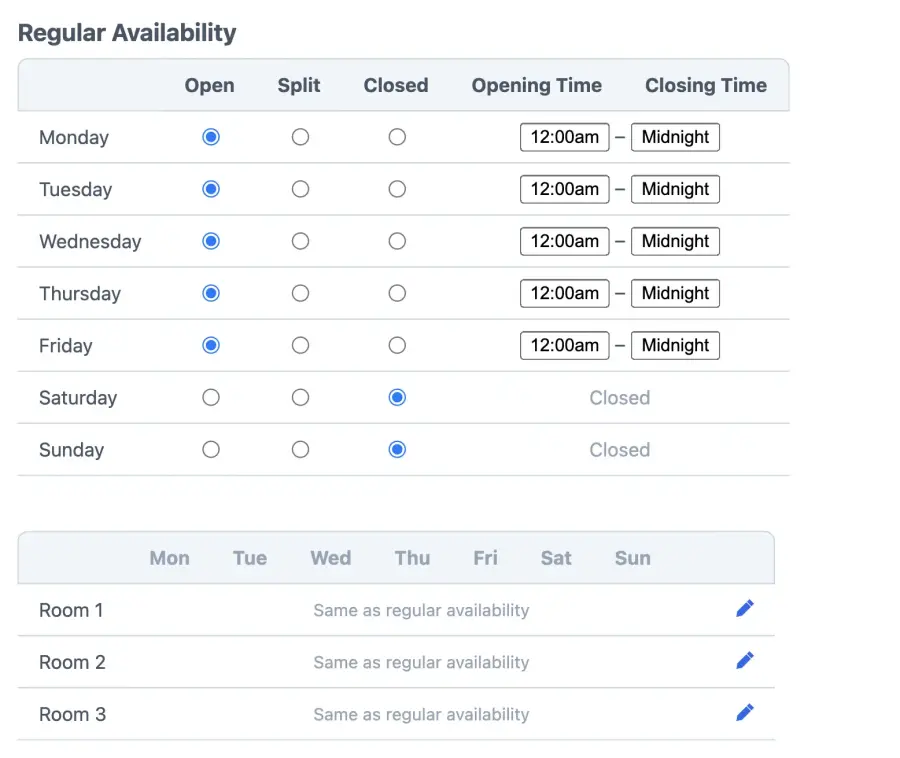Click the Thu column header
Viewport: 900px width, 758px height.
(x=412, y=558)
